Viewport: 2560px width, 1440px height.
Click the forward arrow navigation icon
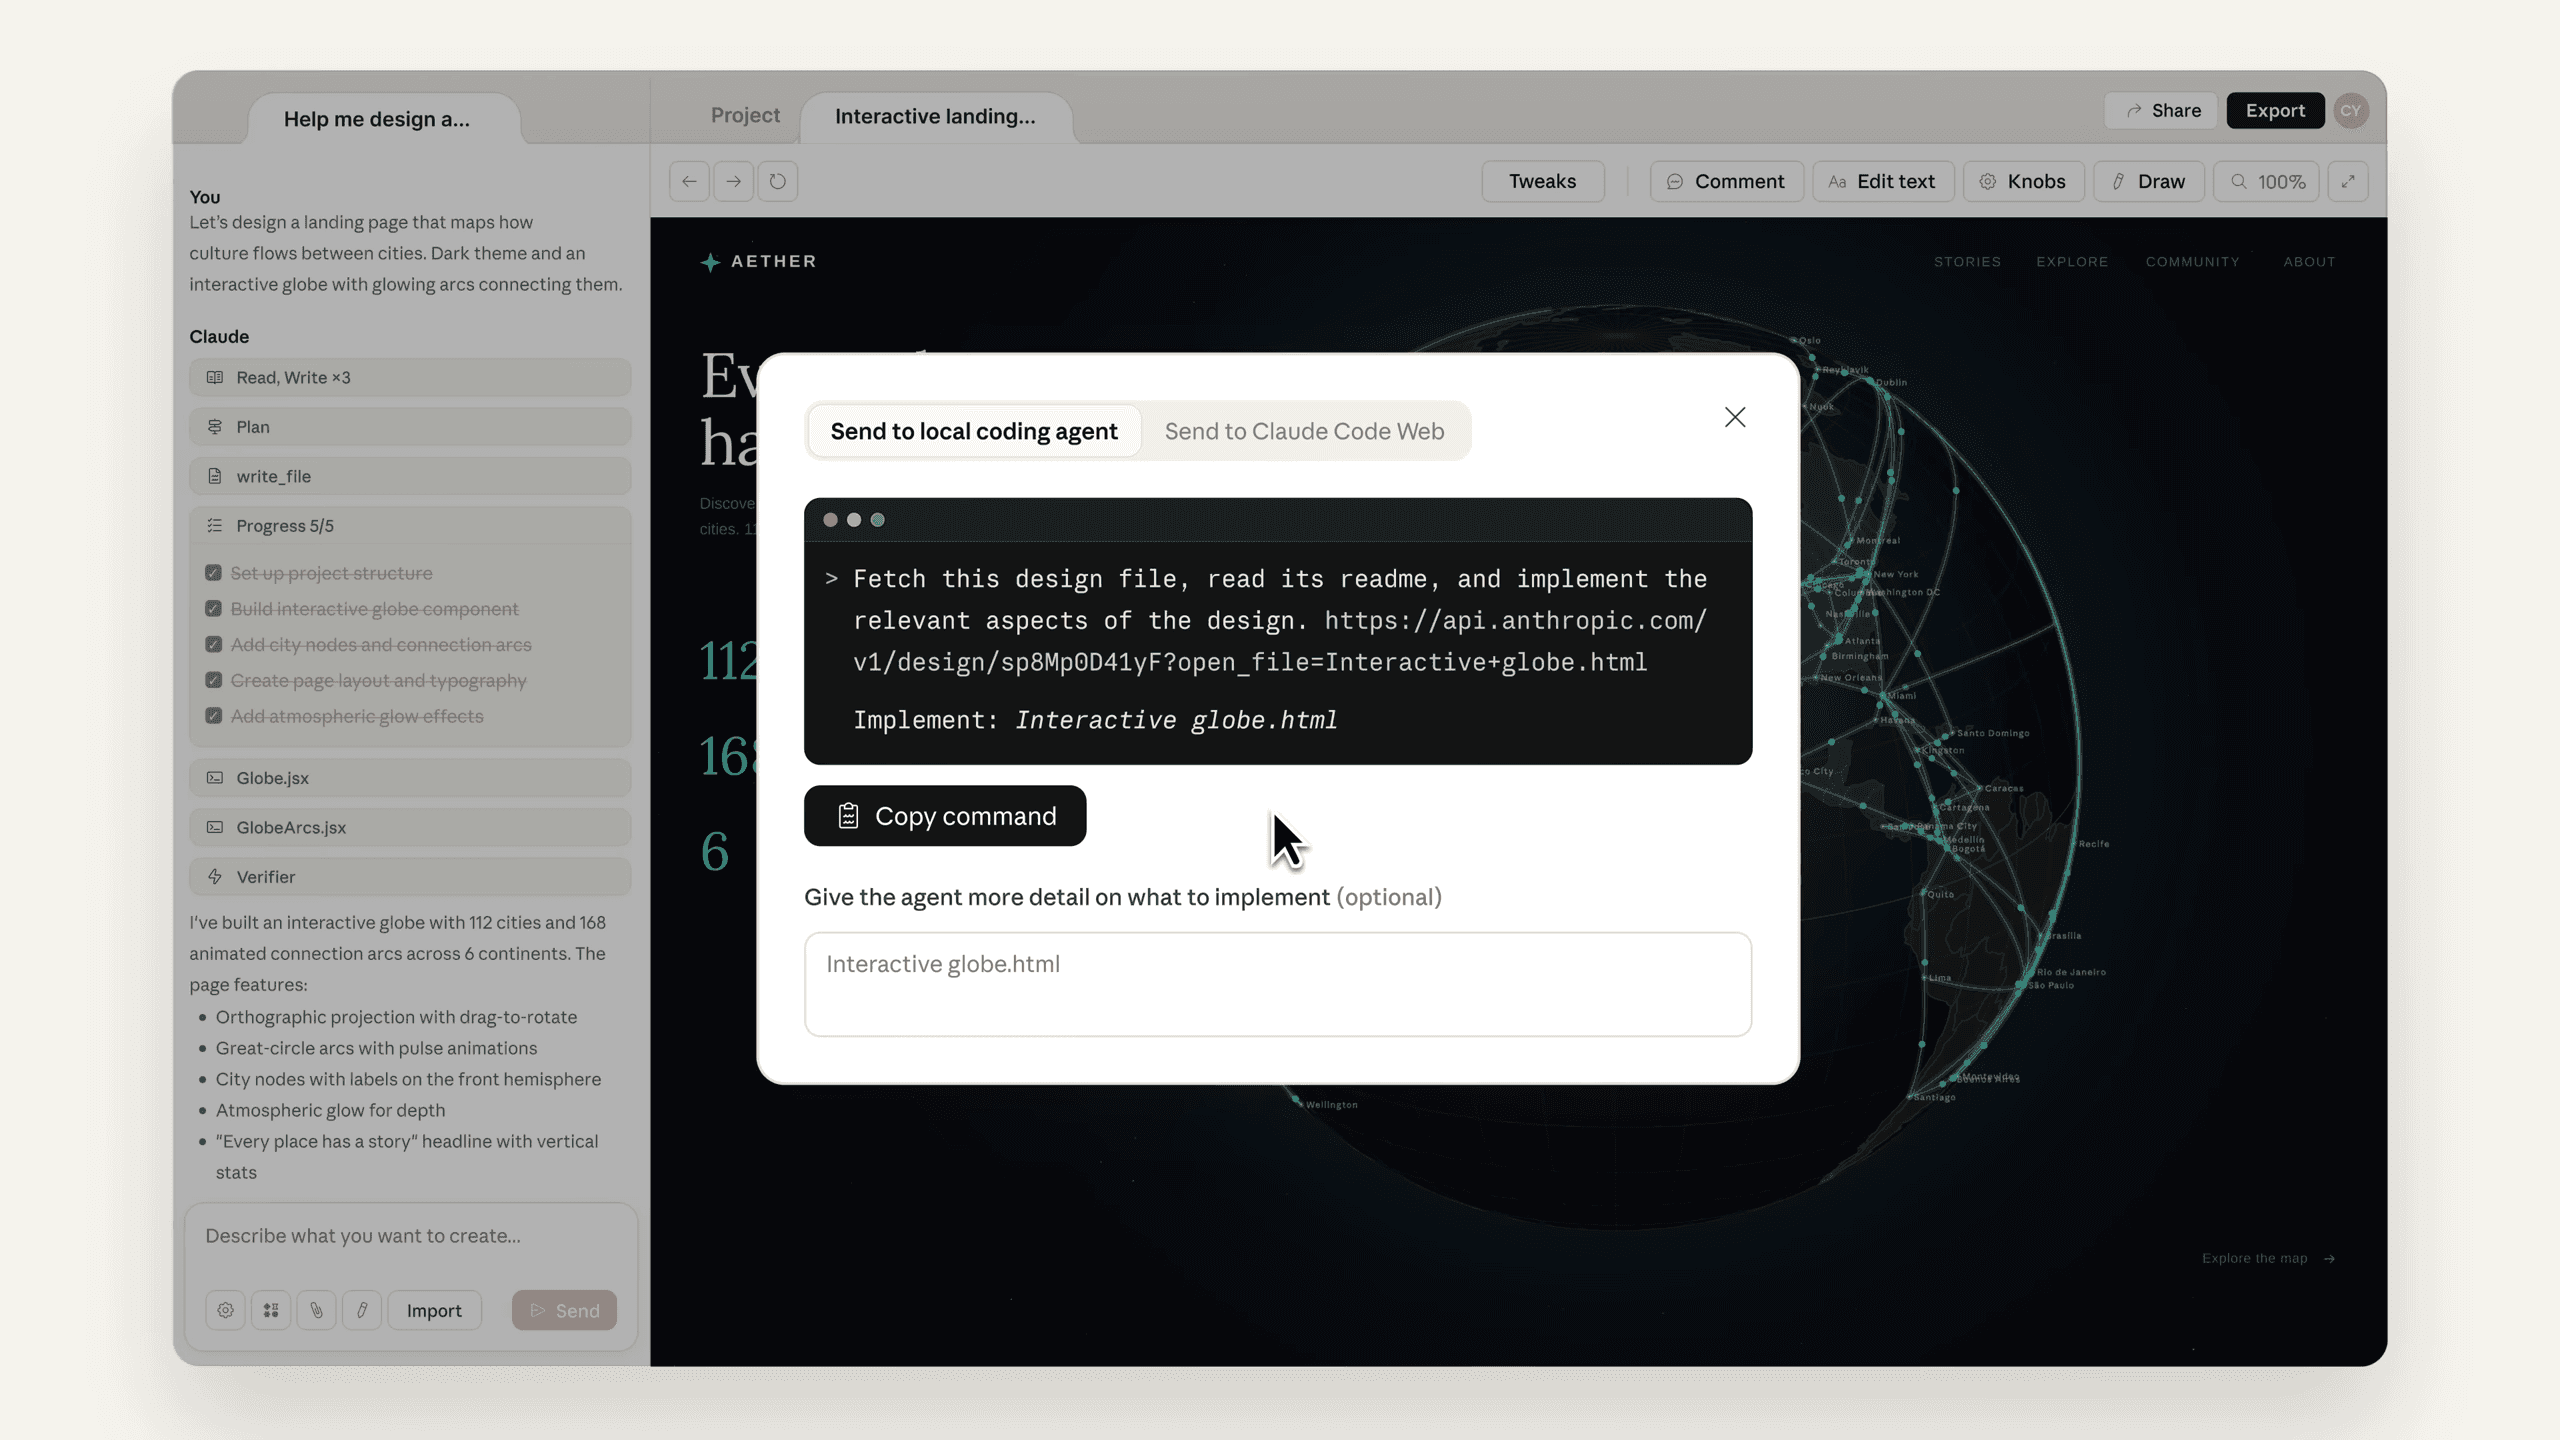point(733,181)
